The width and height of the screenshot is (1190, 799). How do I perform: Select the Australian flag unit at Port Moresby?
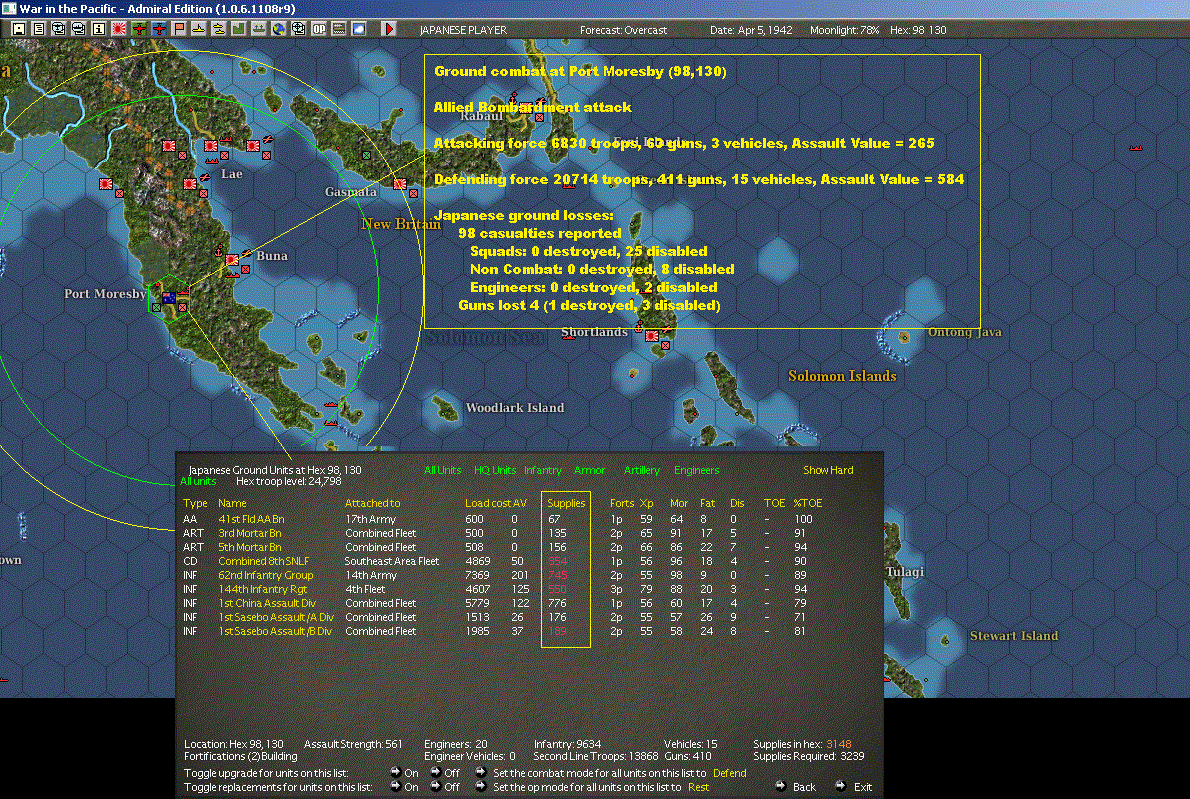(x=168, y=297)
